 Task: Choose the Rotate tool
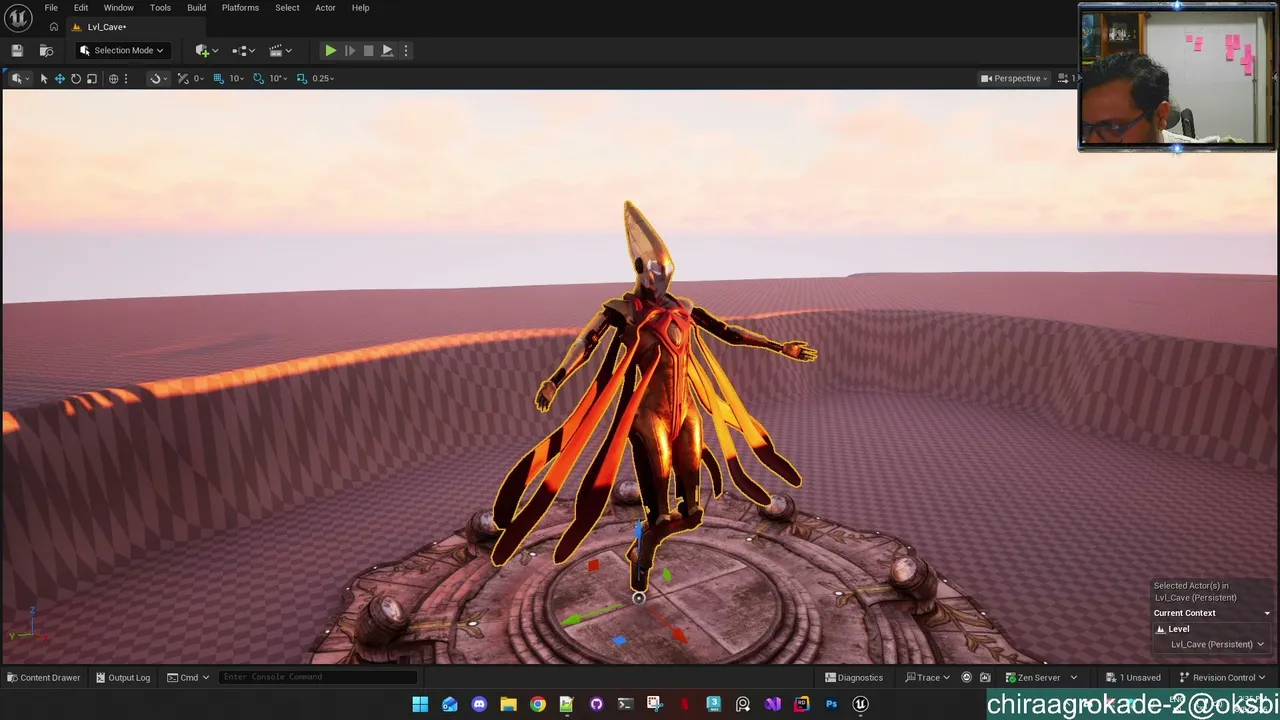(x=76, y=78)
